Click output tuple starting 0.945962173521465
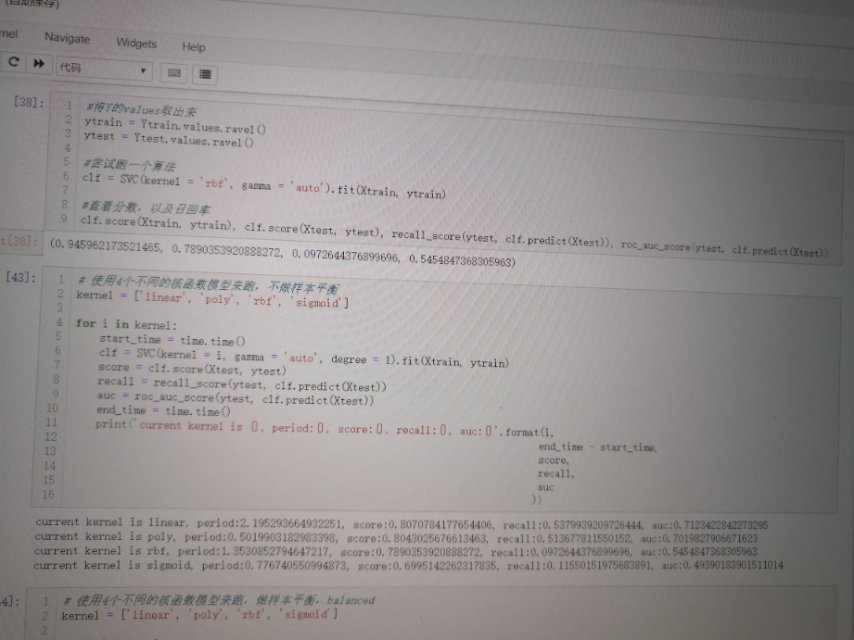Image resolution: width=854 pixels, height=640 pixels. tap(282, 253)
